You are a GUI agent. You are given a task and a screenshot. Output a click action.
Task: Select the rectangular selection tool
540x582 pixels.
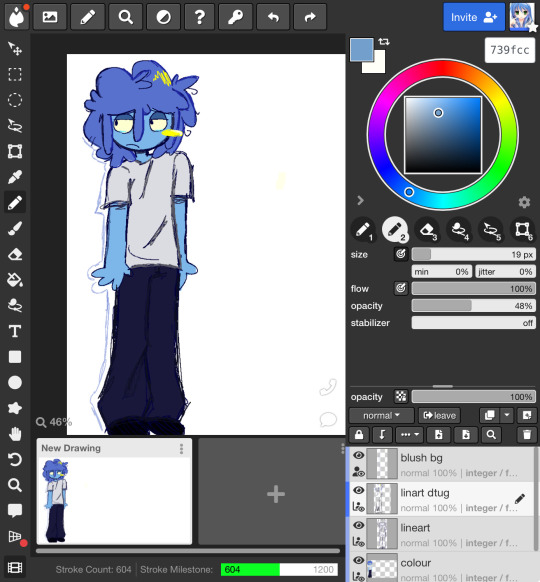[x=15, y=74]
